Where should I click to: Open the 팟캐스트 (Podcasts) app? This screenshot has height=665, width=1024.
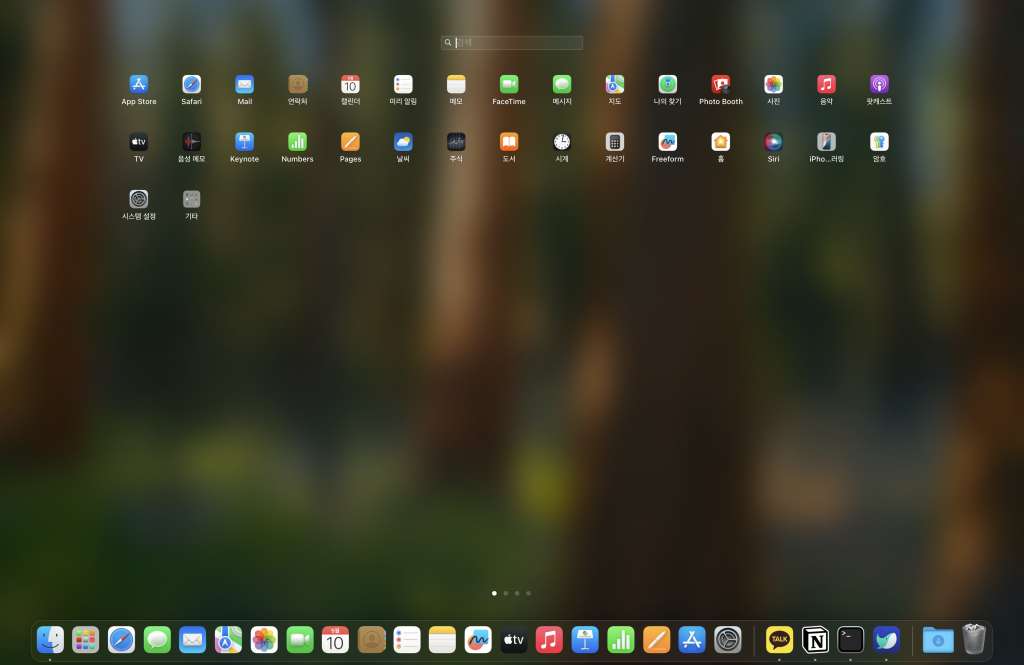[879, 85]
